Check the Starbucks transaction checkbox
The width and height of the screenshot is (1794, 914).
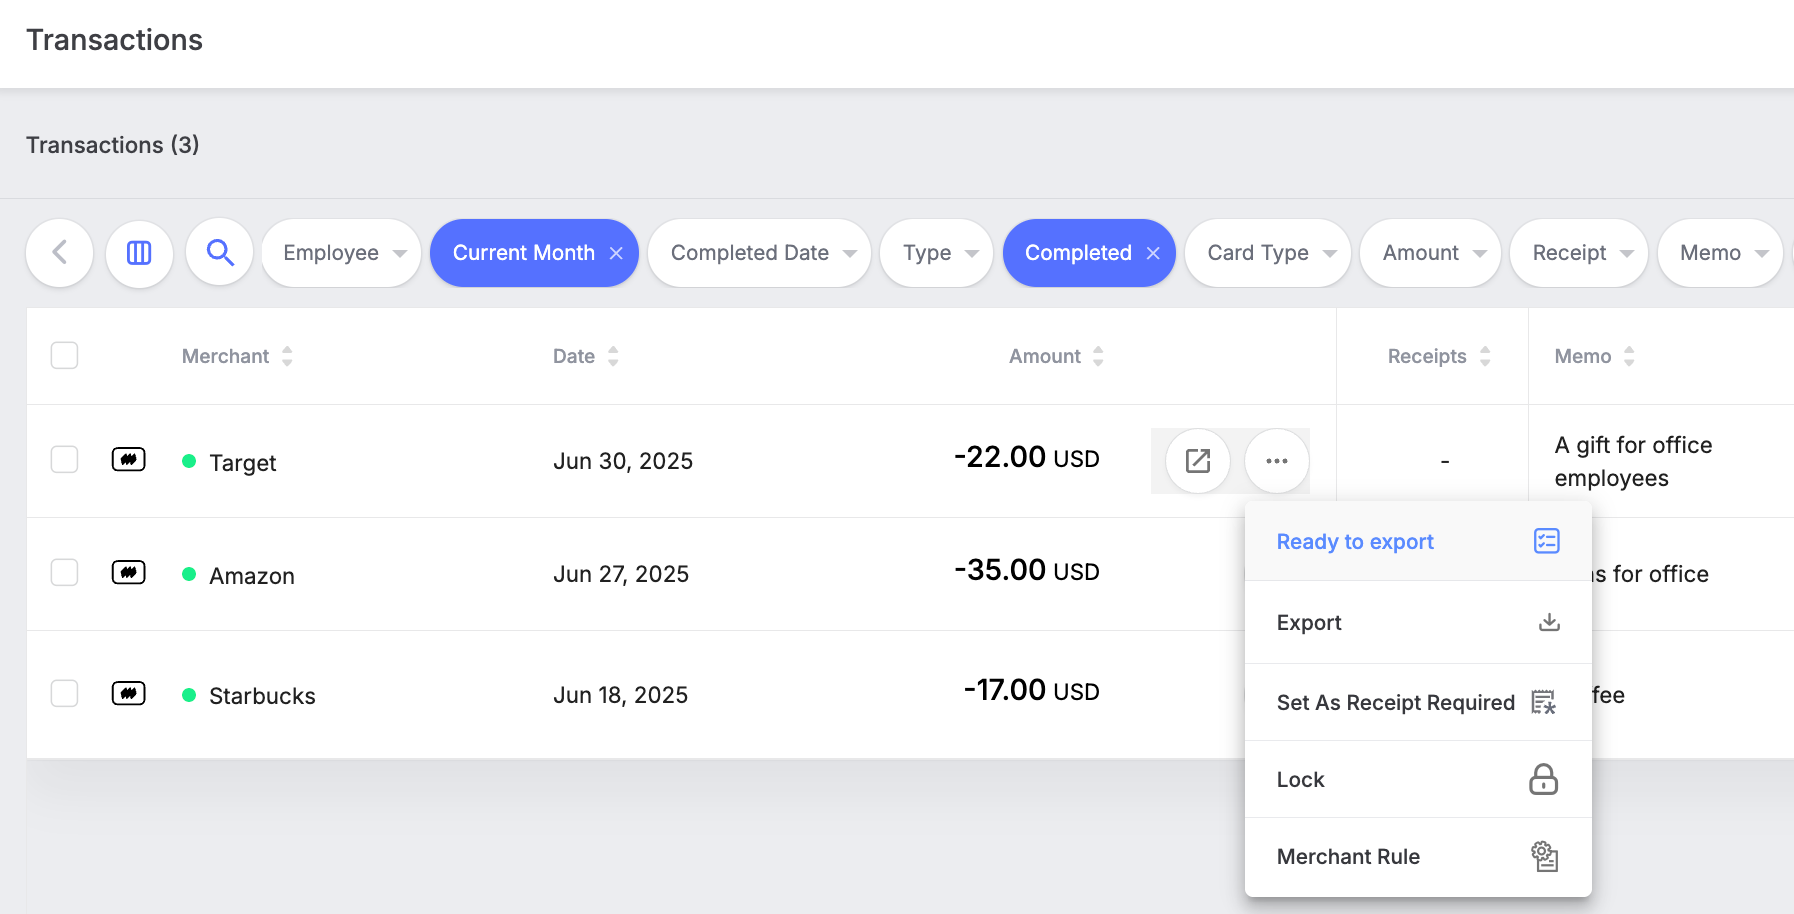64,693
